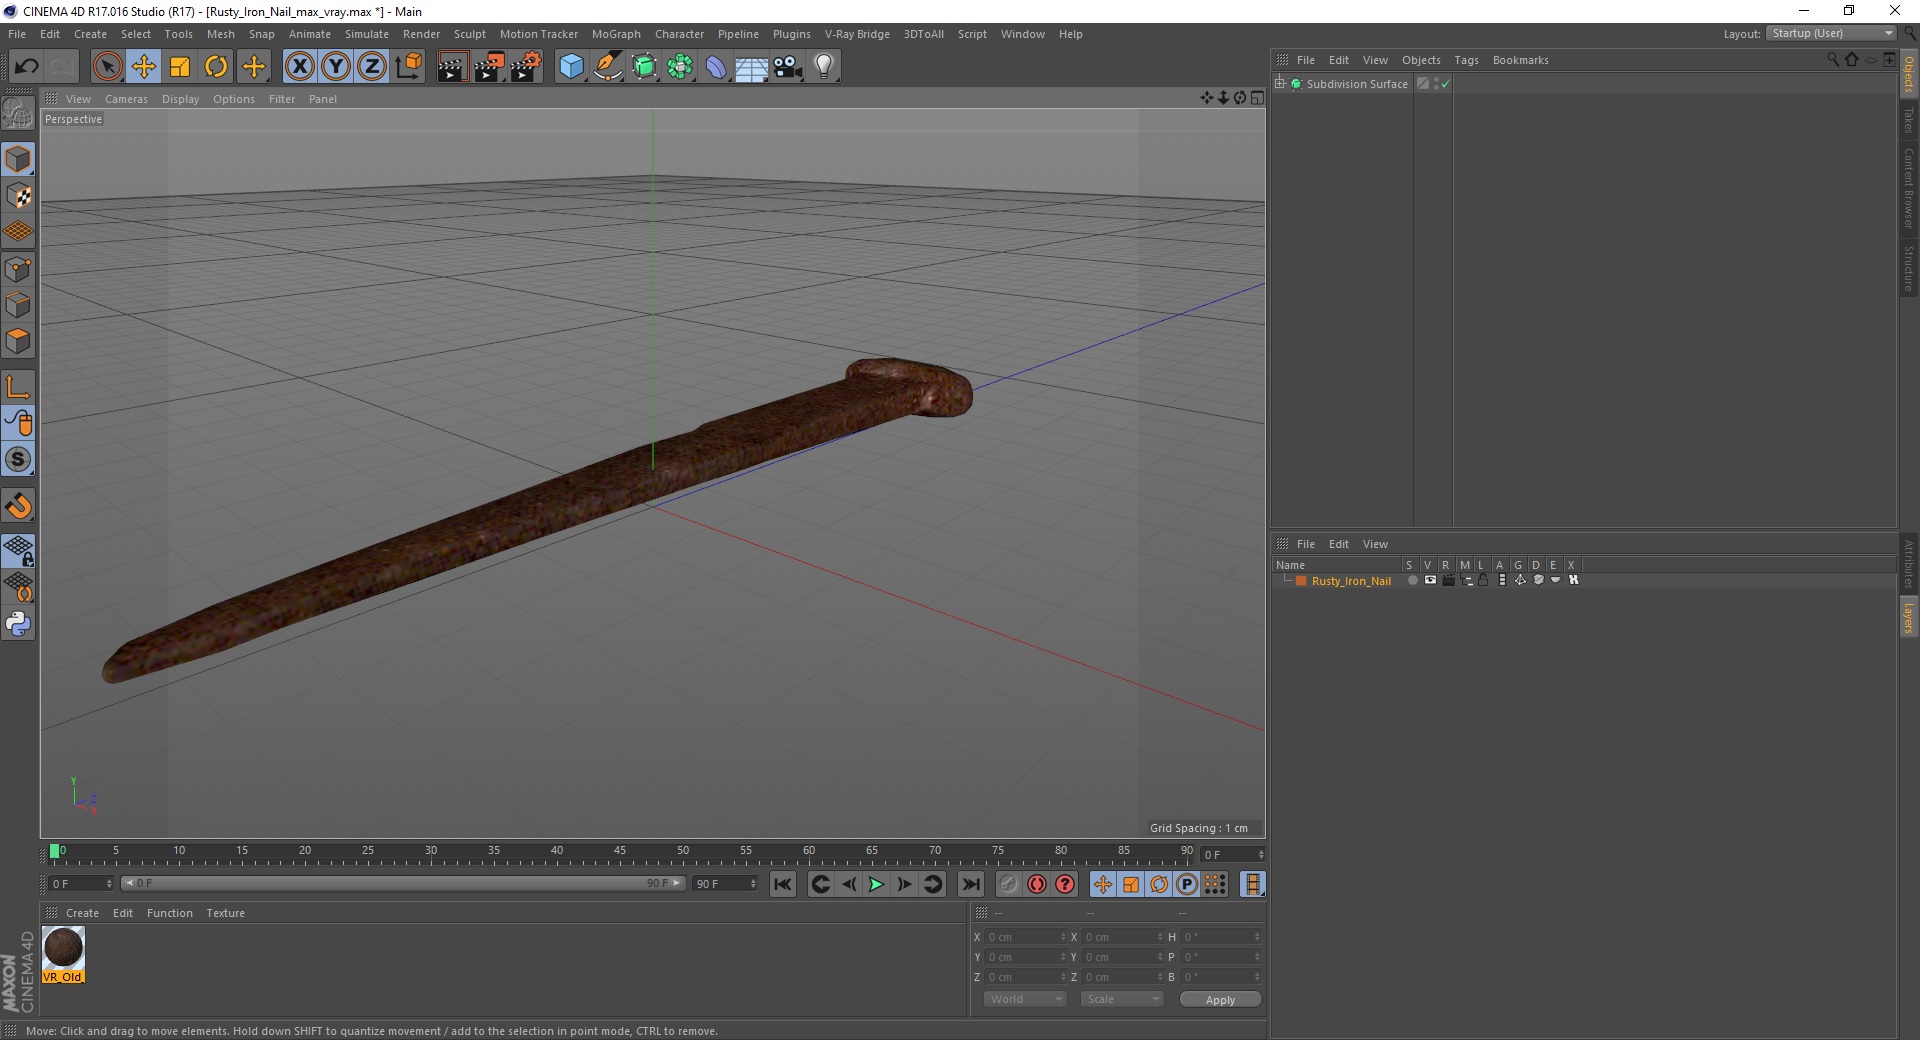Open the Content Browser side tab

coord(1908,188)
